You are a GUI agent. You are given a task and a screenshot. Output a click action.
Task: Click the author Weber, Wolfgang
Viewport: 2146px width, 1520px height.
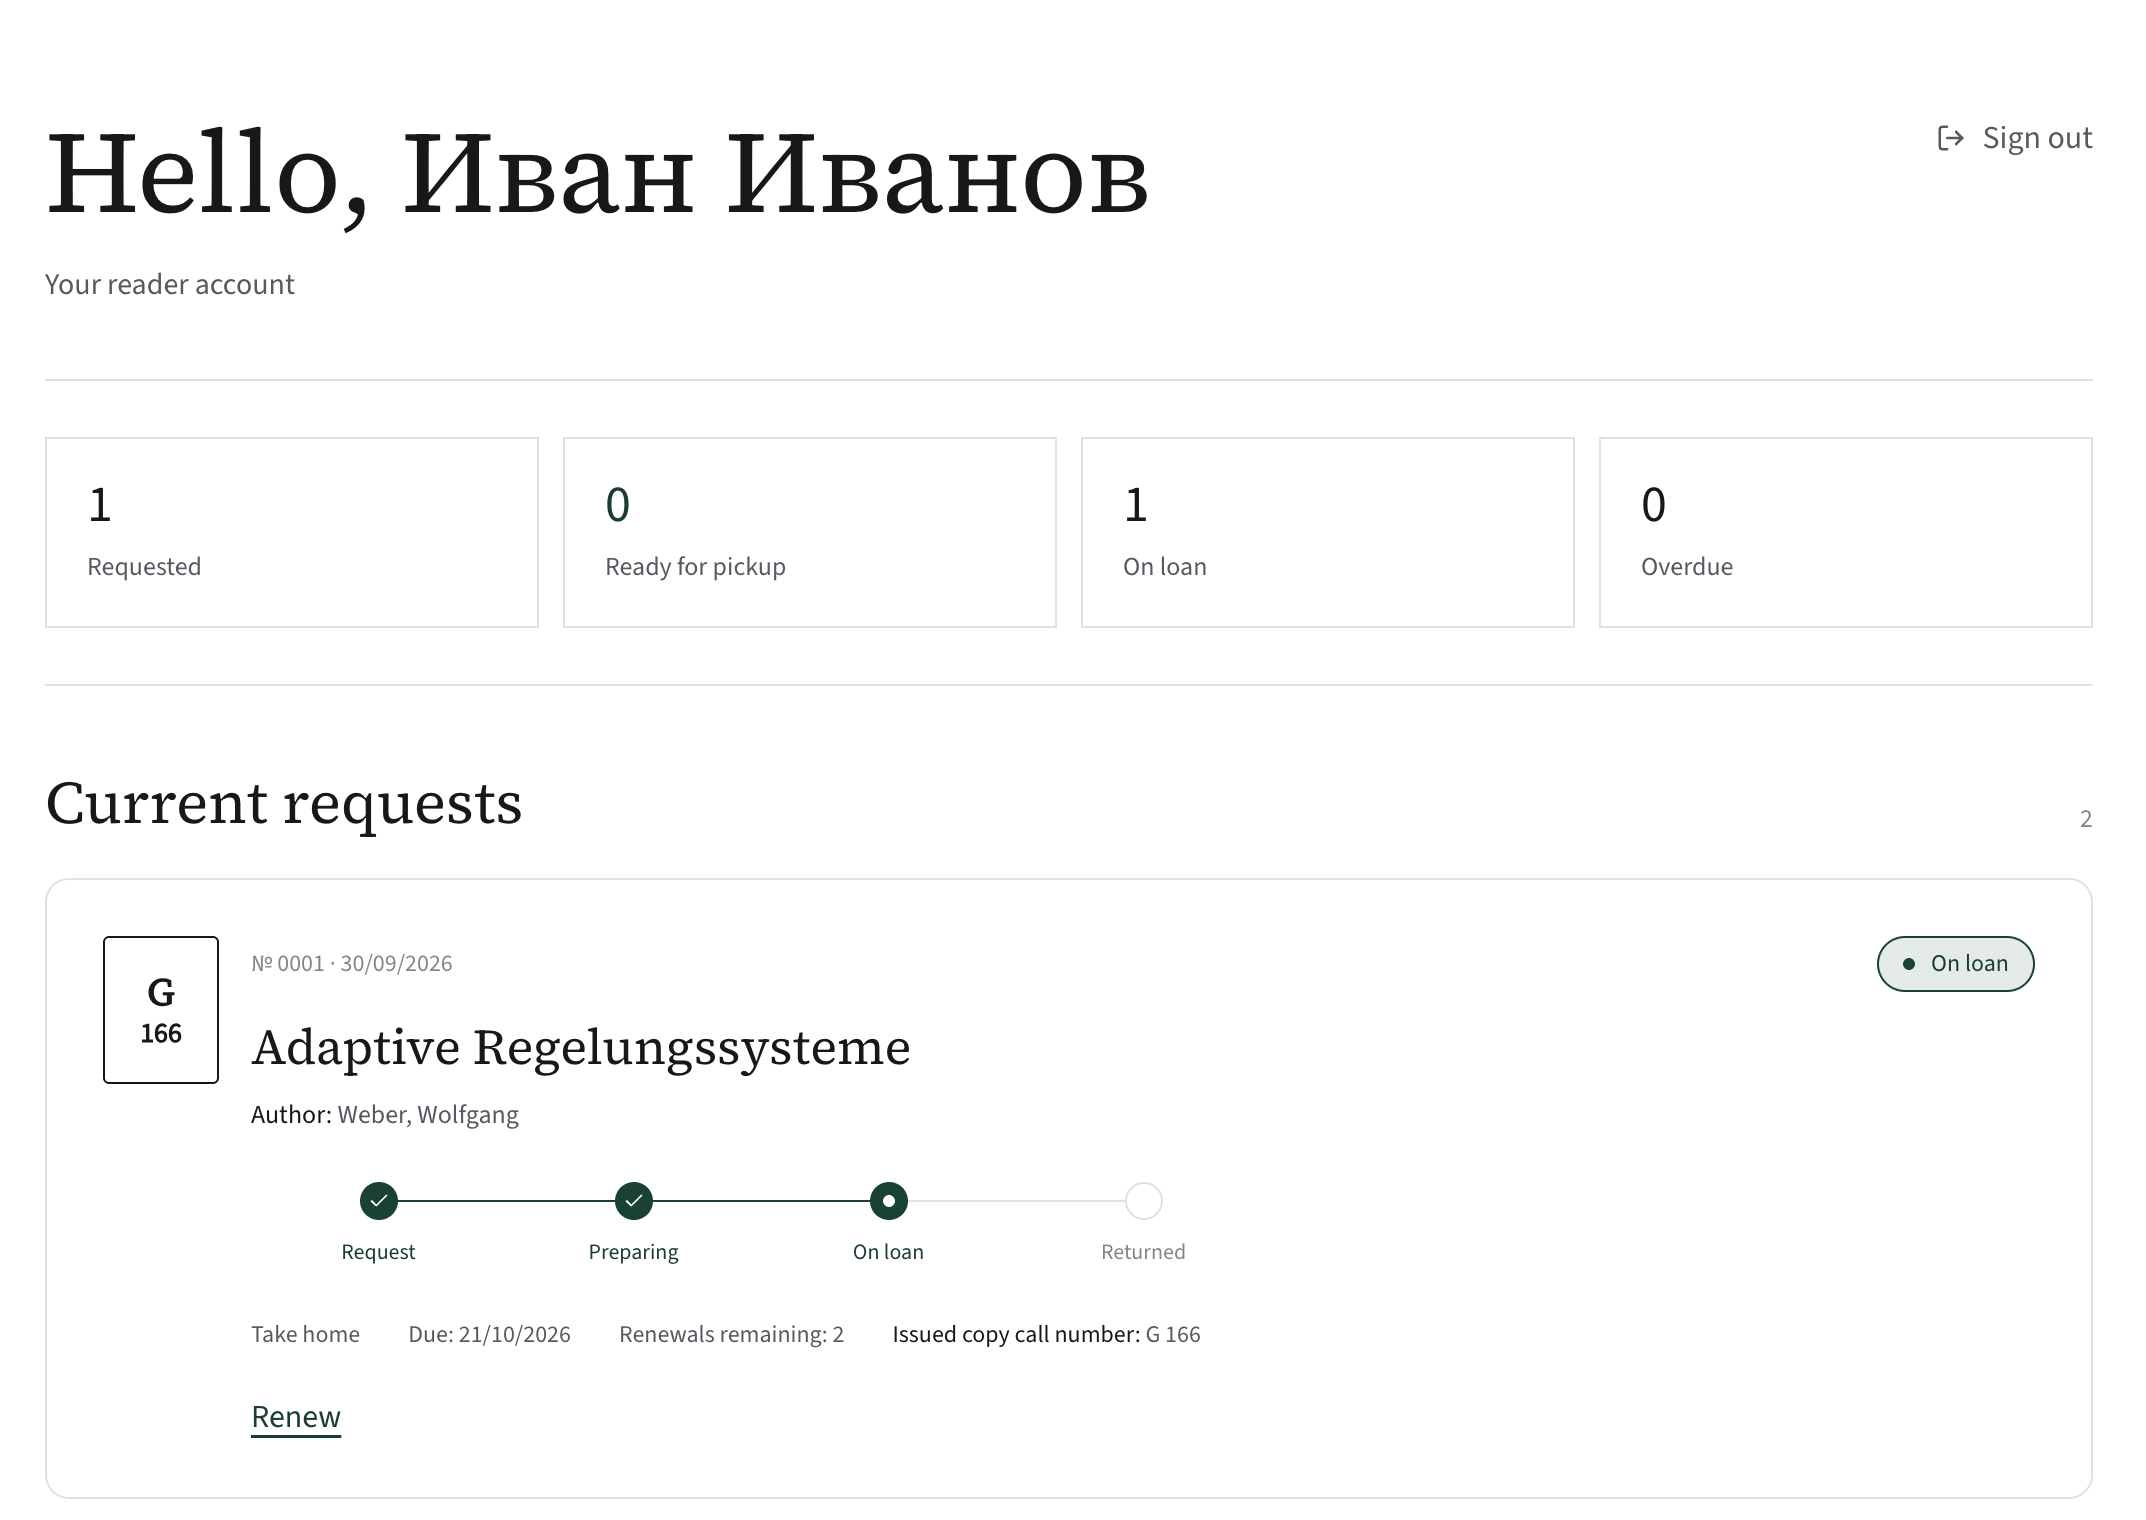[x=428, y=1115]
